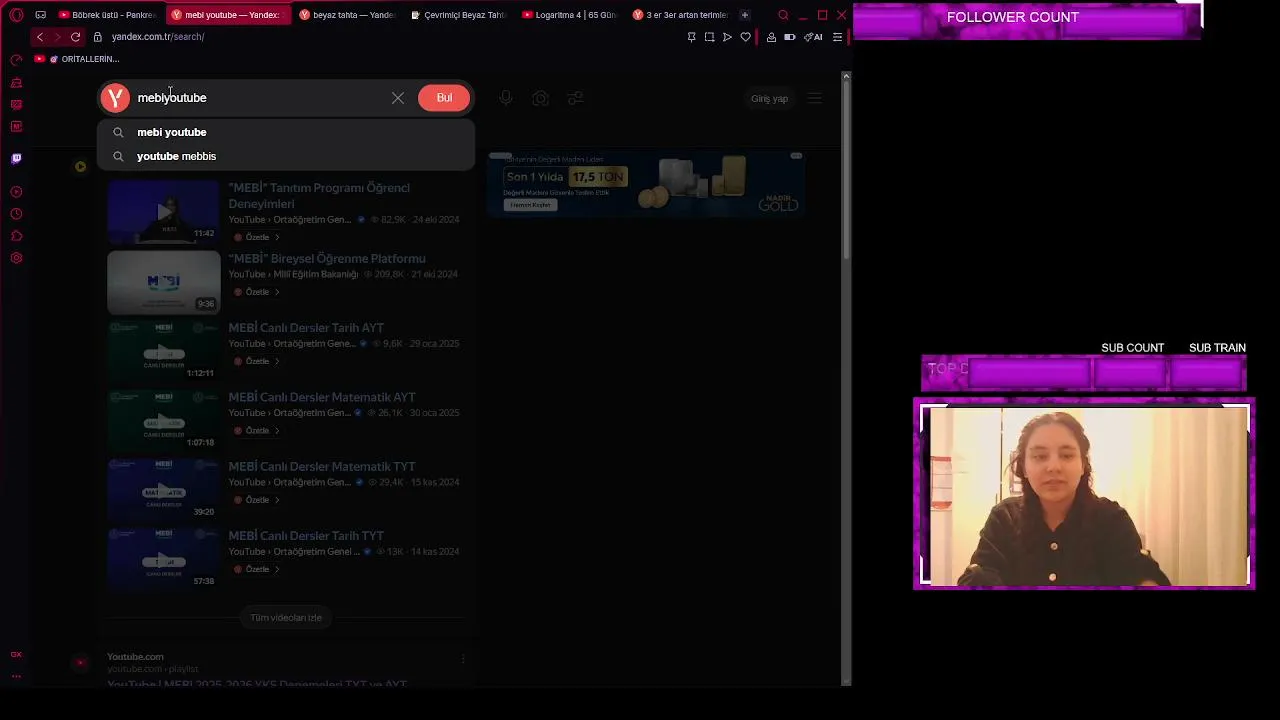Viewport: 1280px width, 720px height.
Task: Clear the search query with X icon
Action: [x=398, y=98]
